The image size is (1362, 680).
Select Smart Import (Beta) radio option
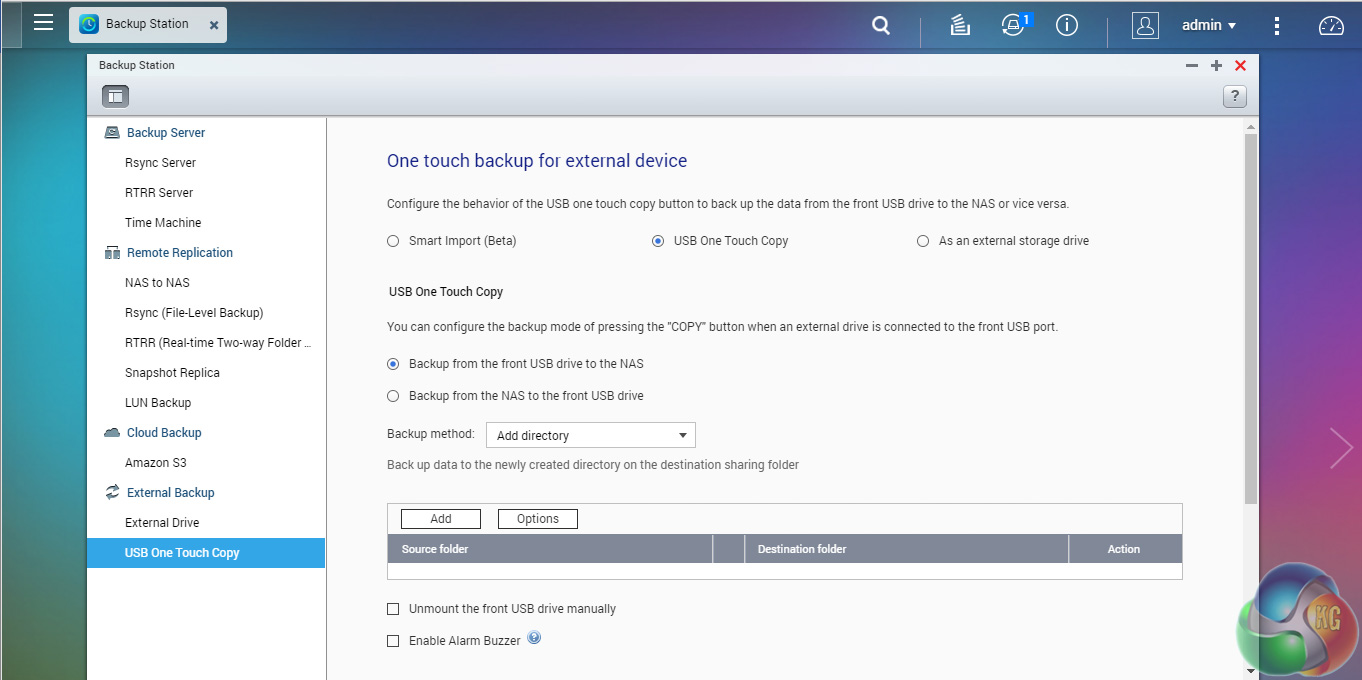(393, 241)
